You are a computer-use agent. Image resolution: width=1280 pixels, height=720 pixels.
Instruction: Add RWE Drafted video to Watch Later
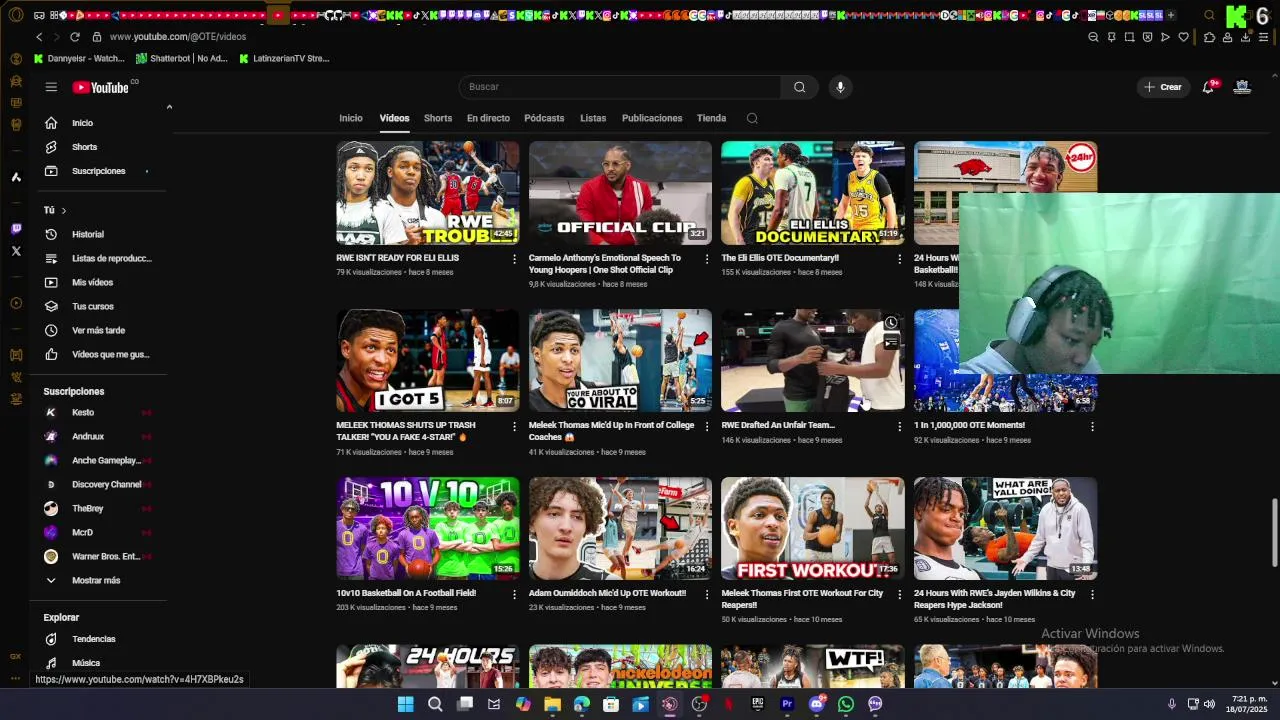pos(890,323)
